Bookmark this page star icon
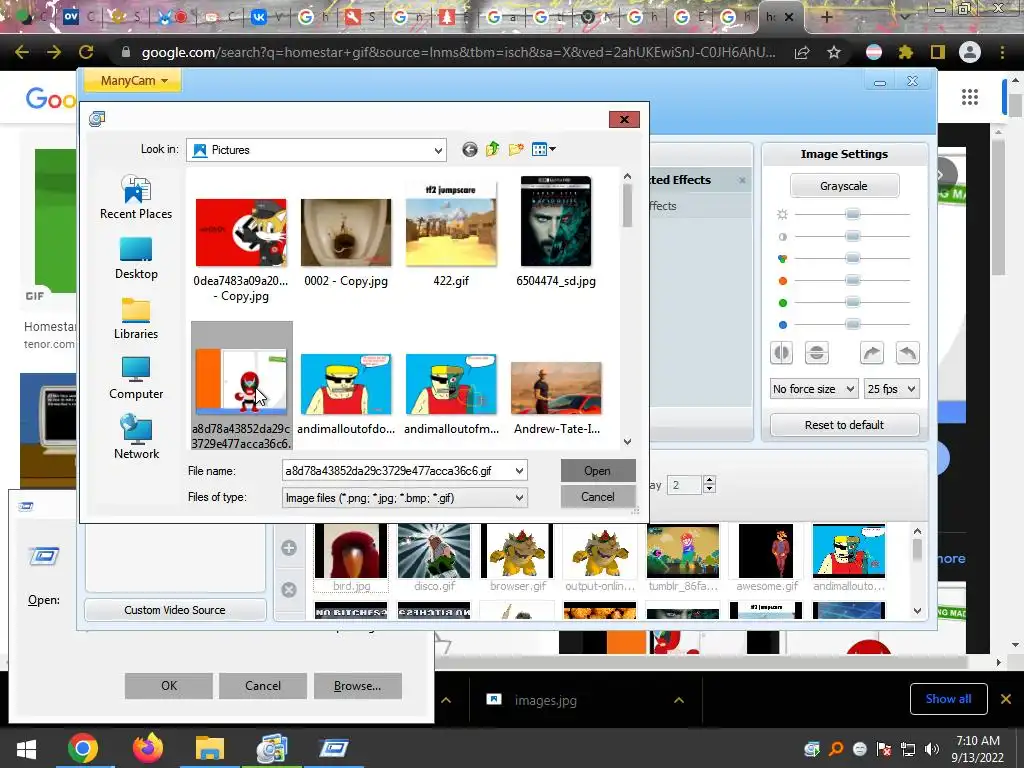Image resolution: width=1024 pixels, height=768 pixels. [834, 52]
